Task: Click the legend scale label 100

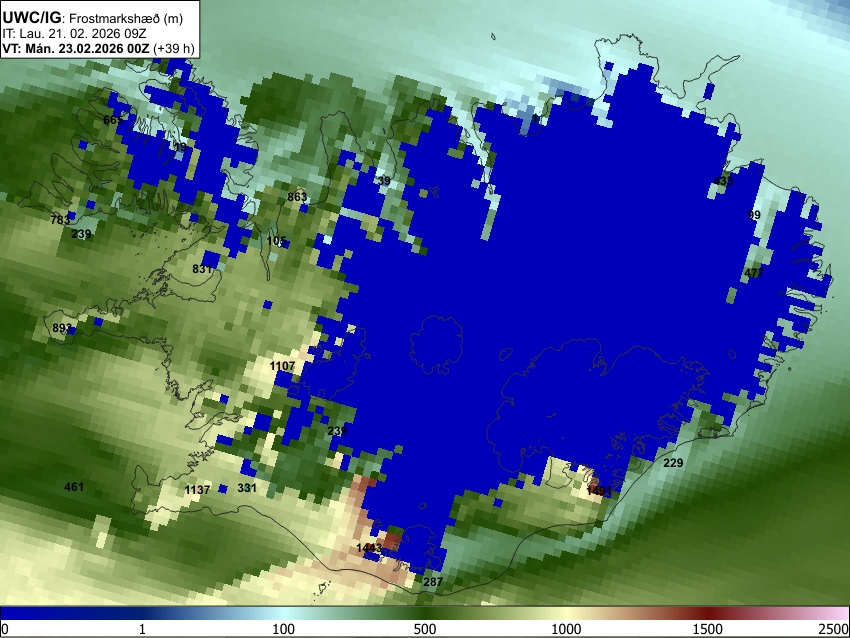Action: coord(284,629)
